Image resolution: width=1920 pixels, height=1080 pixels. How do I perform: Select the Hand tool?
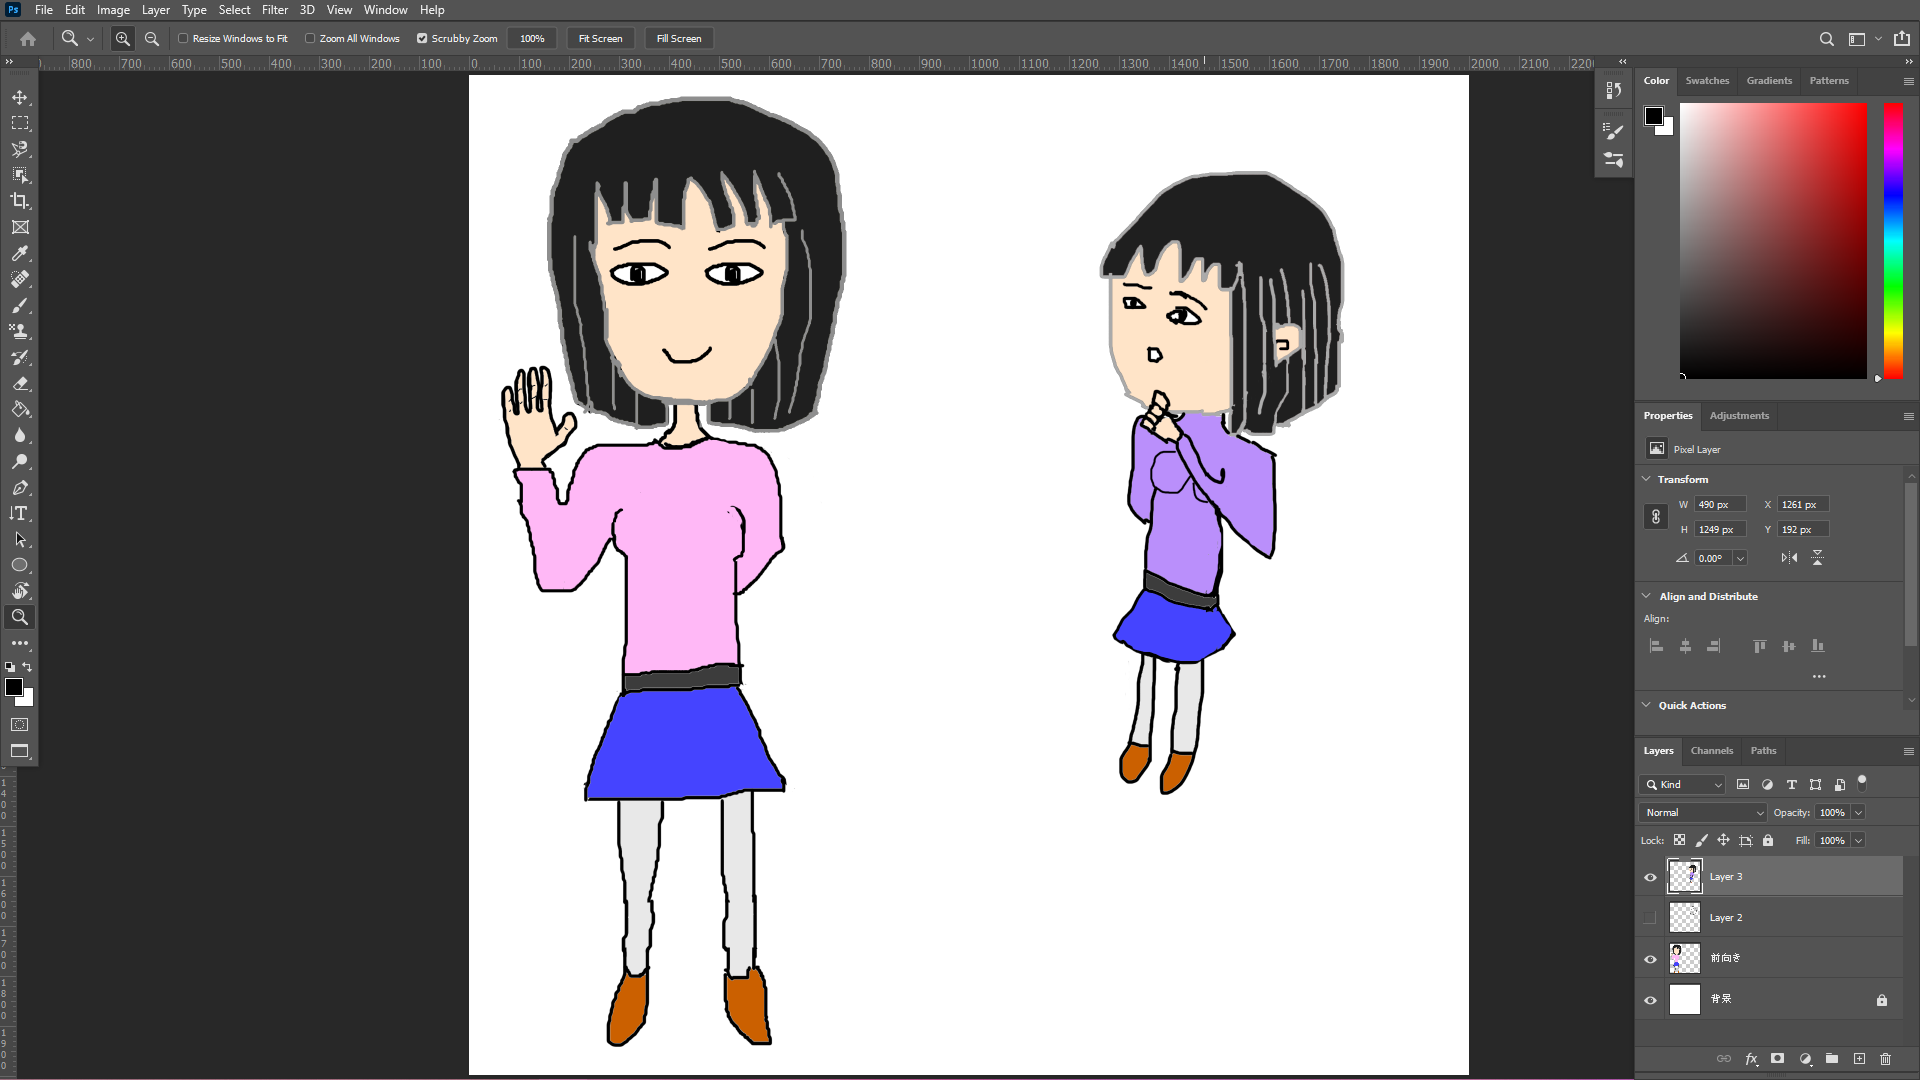tap(20, 591)
